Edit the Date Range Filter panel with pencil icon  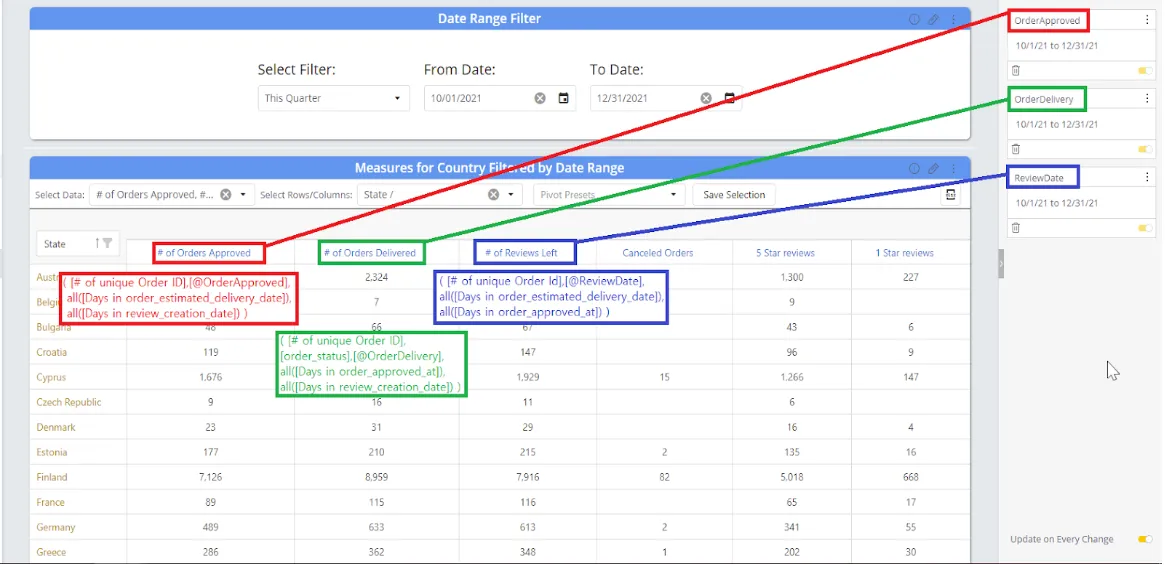[x=933, y=19]
